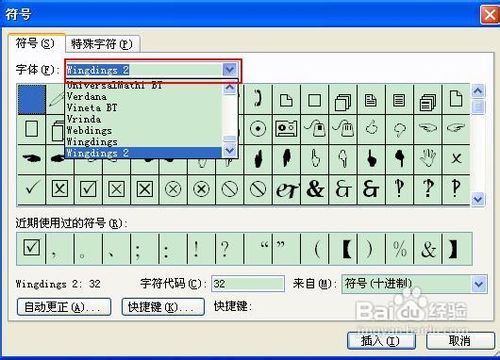Pick the small page symbol beside the phone receiver
500x360 pixels.
coord(286,99)
